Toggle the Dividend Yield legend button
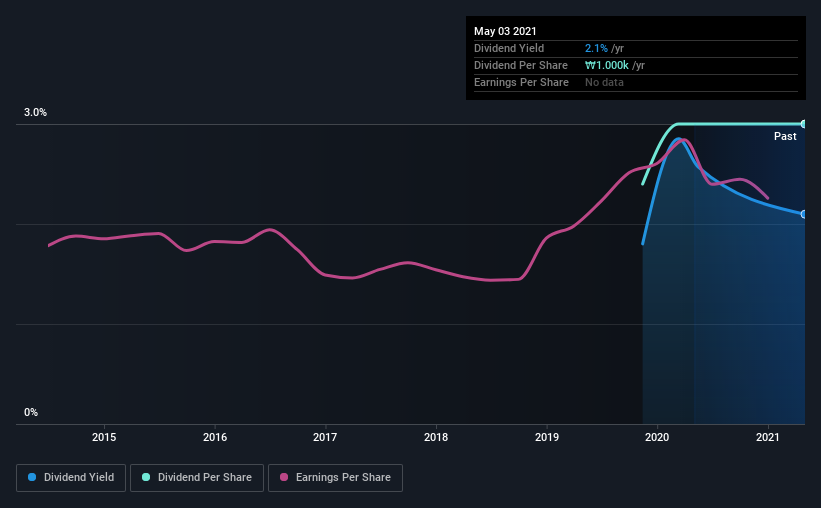 point(71,478)
